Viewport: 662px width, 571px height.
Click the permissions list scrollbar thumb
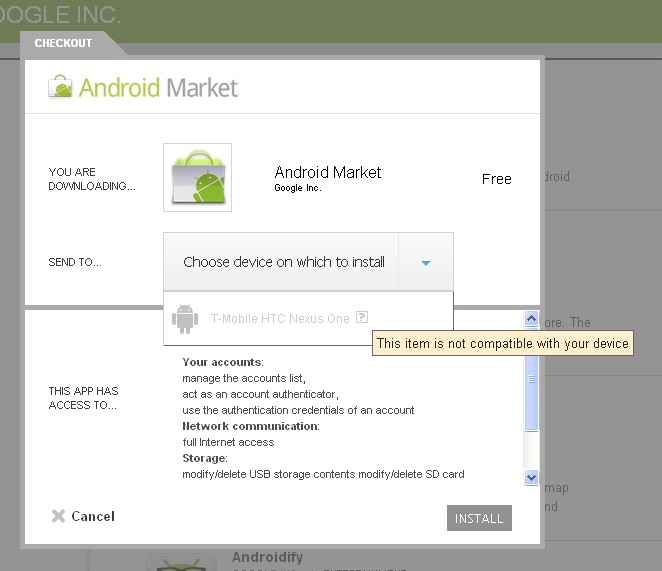pyautogui.click(x=532, y=379)
